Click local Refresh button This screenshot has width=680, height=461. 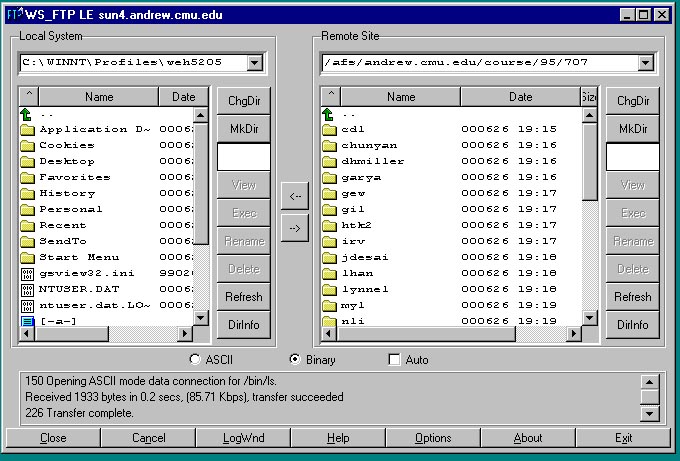tap(244, 297)
